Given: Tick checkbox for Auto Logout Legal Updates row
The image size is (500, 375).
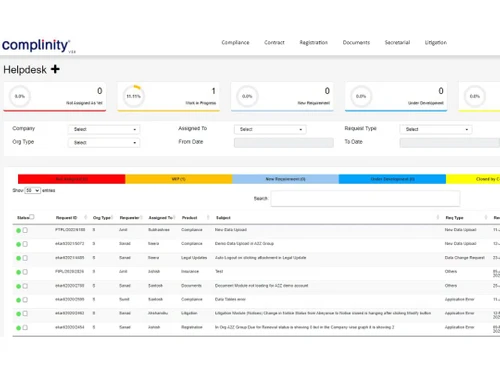Looking at the screenshot, I should pos(25,258).
